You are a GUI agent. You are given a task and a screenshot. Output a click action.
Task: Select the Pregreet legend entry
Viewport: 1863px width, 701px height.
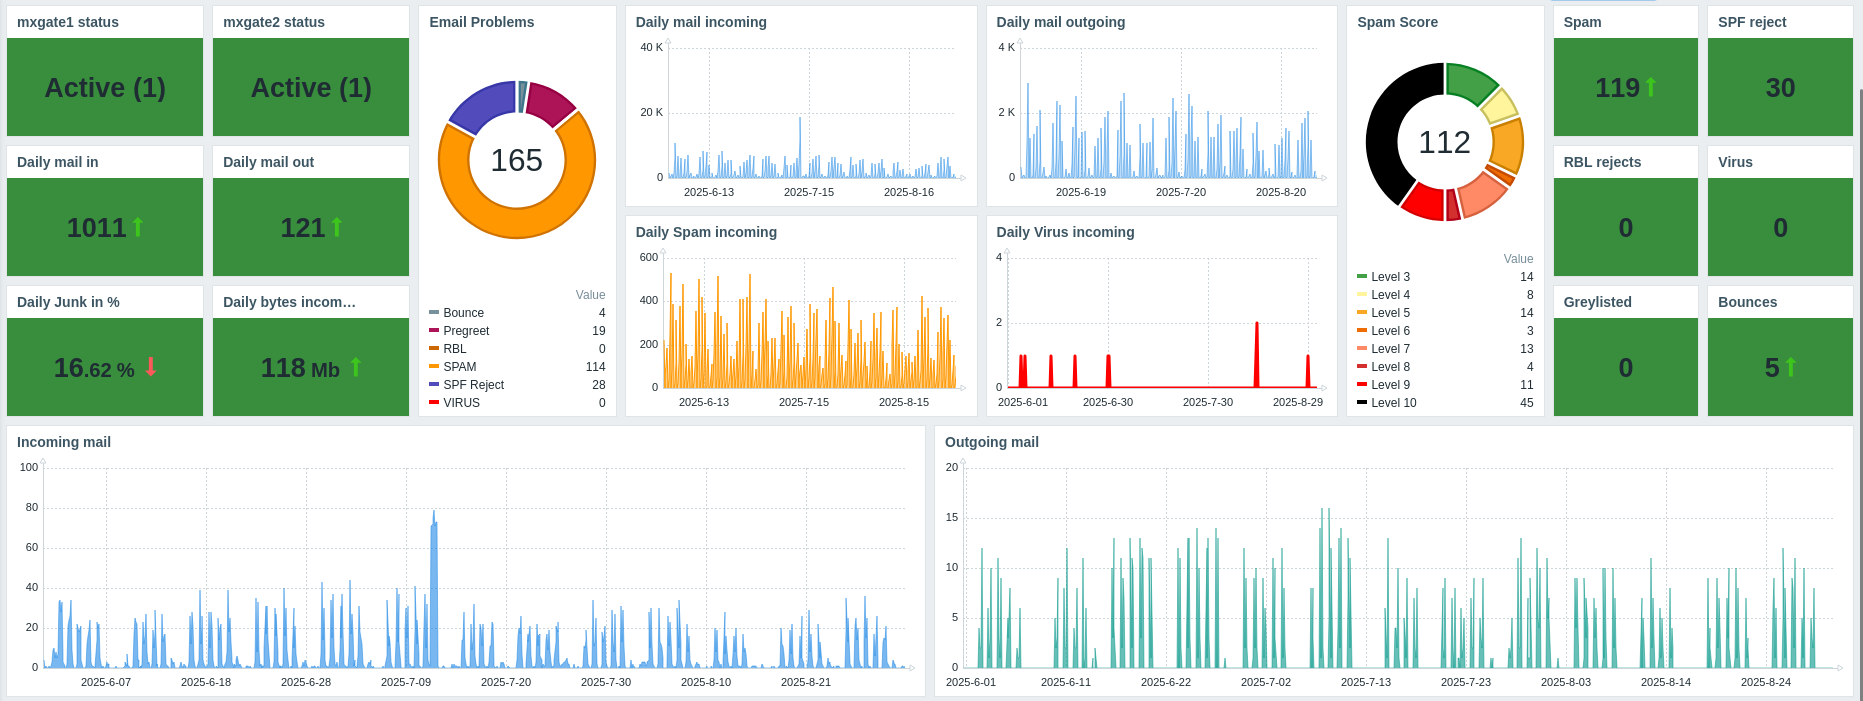pyautogui.click(x=466, y=331)
